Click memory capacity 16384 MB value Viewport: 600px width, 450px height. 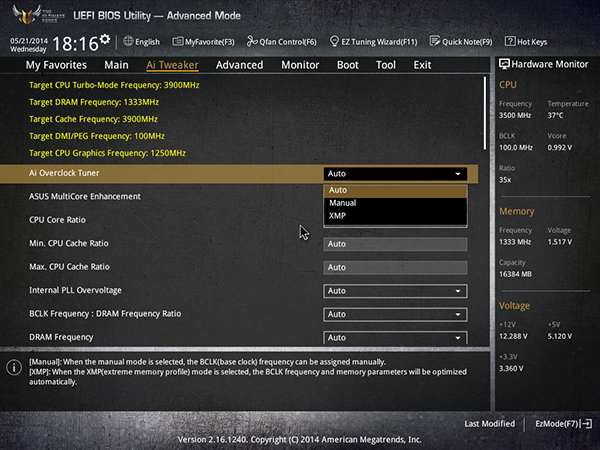pos(515,274)
